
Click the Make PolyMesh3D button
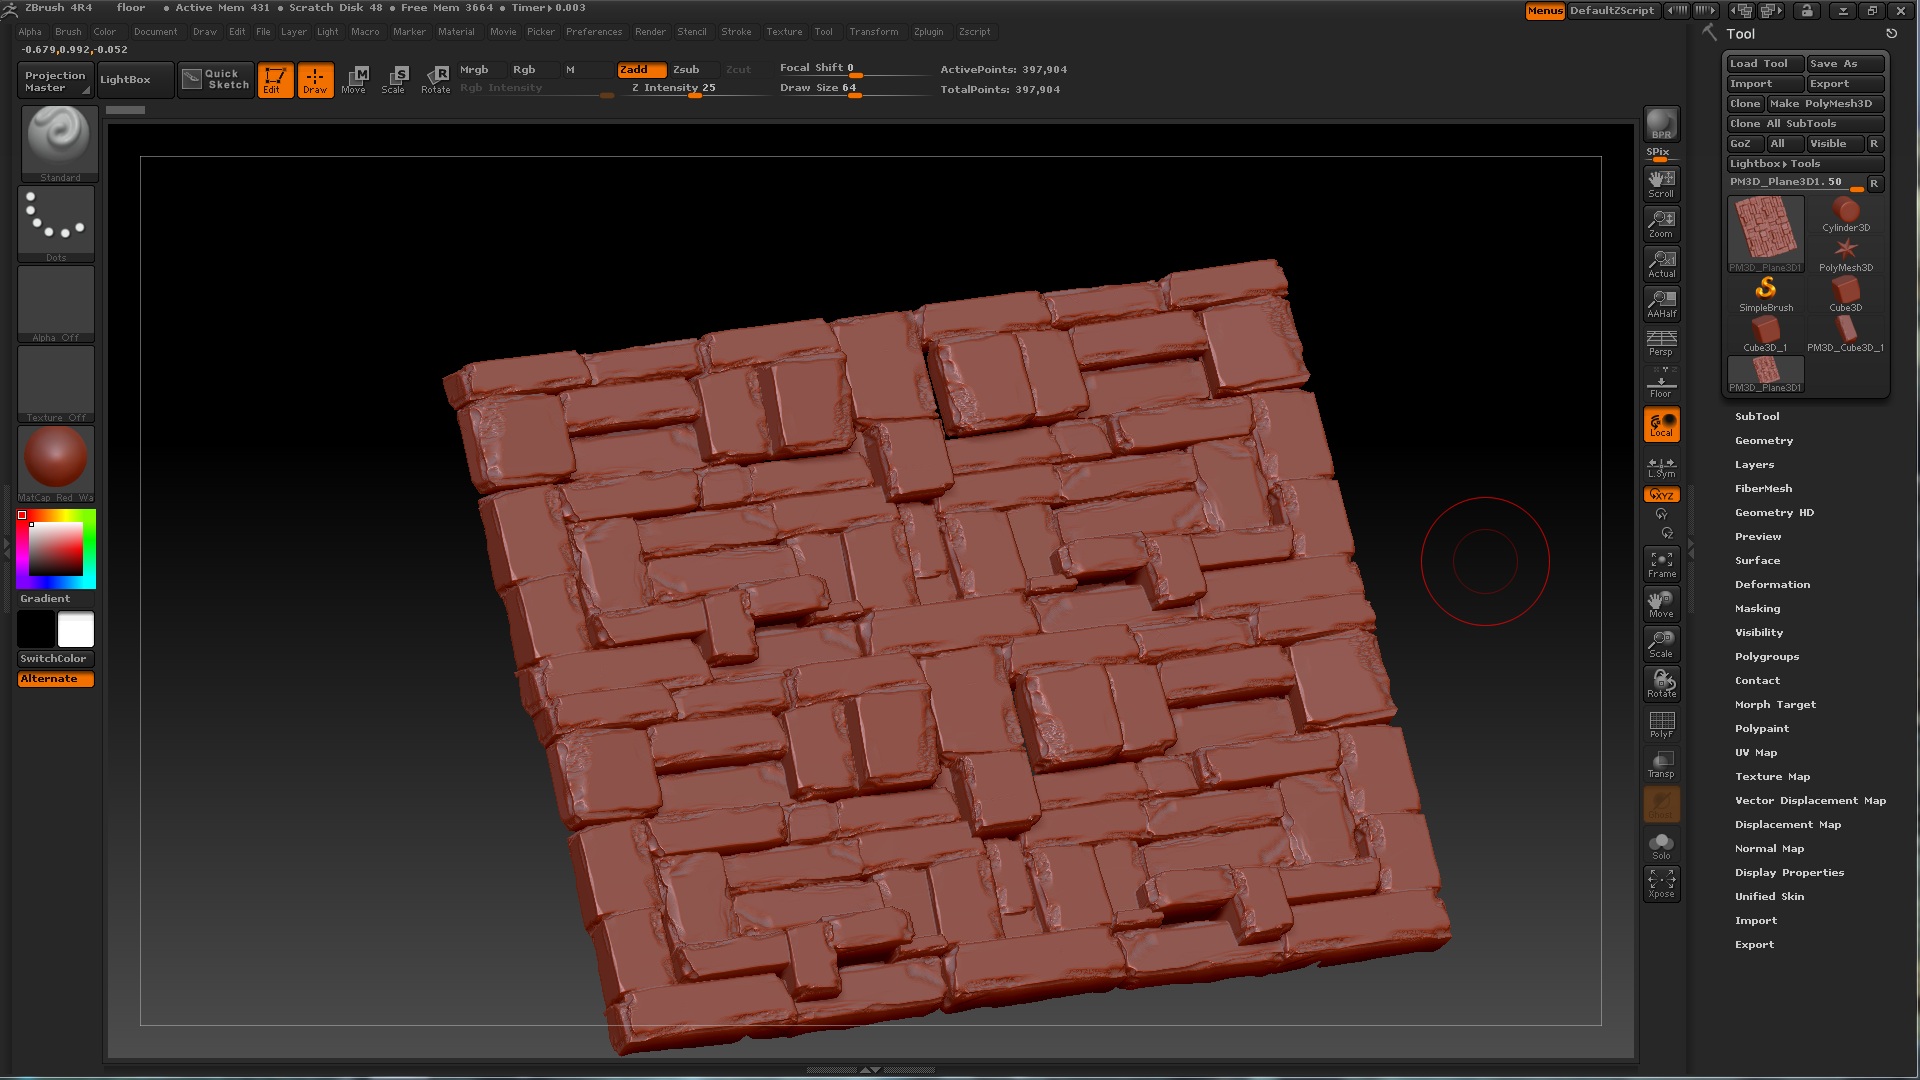pyautogui.click(x=1823, y=104)
